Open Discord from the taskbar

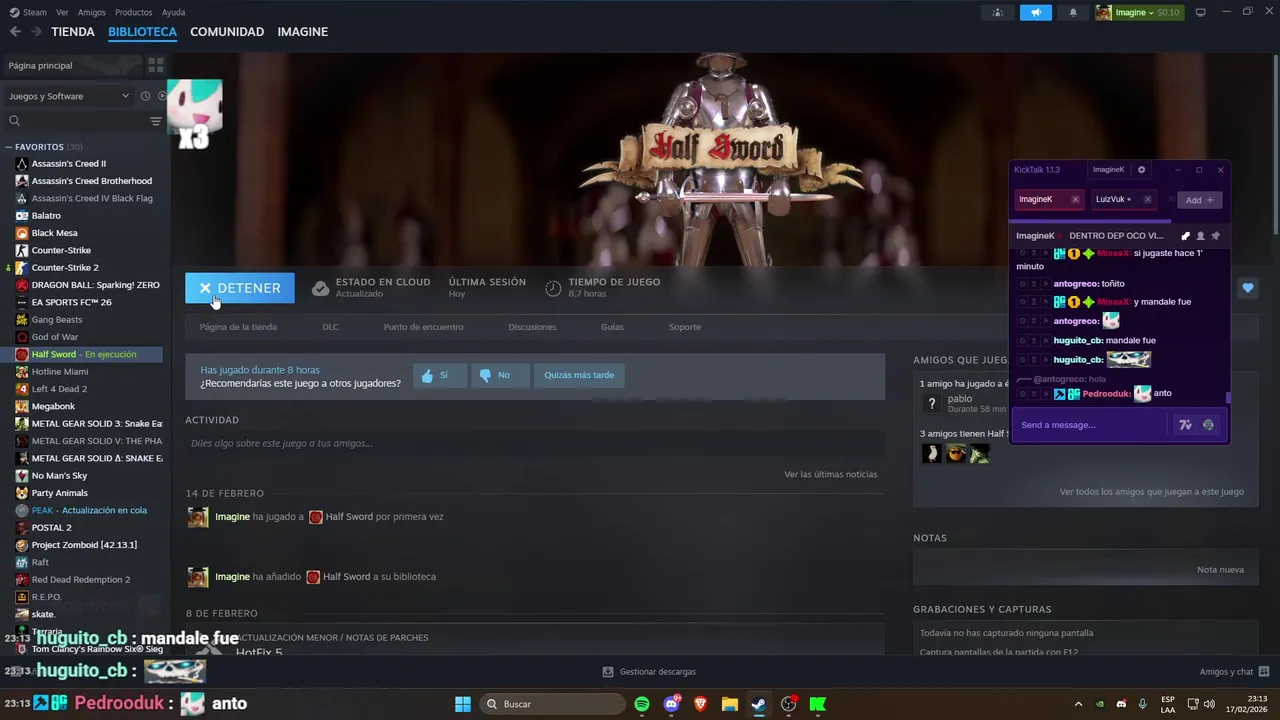pos(671,704)
